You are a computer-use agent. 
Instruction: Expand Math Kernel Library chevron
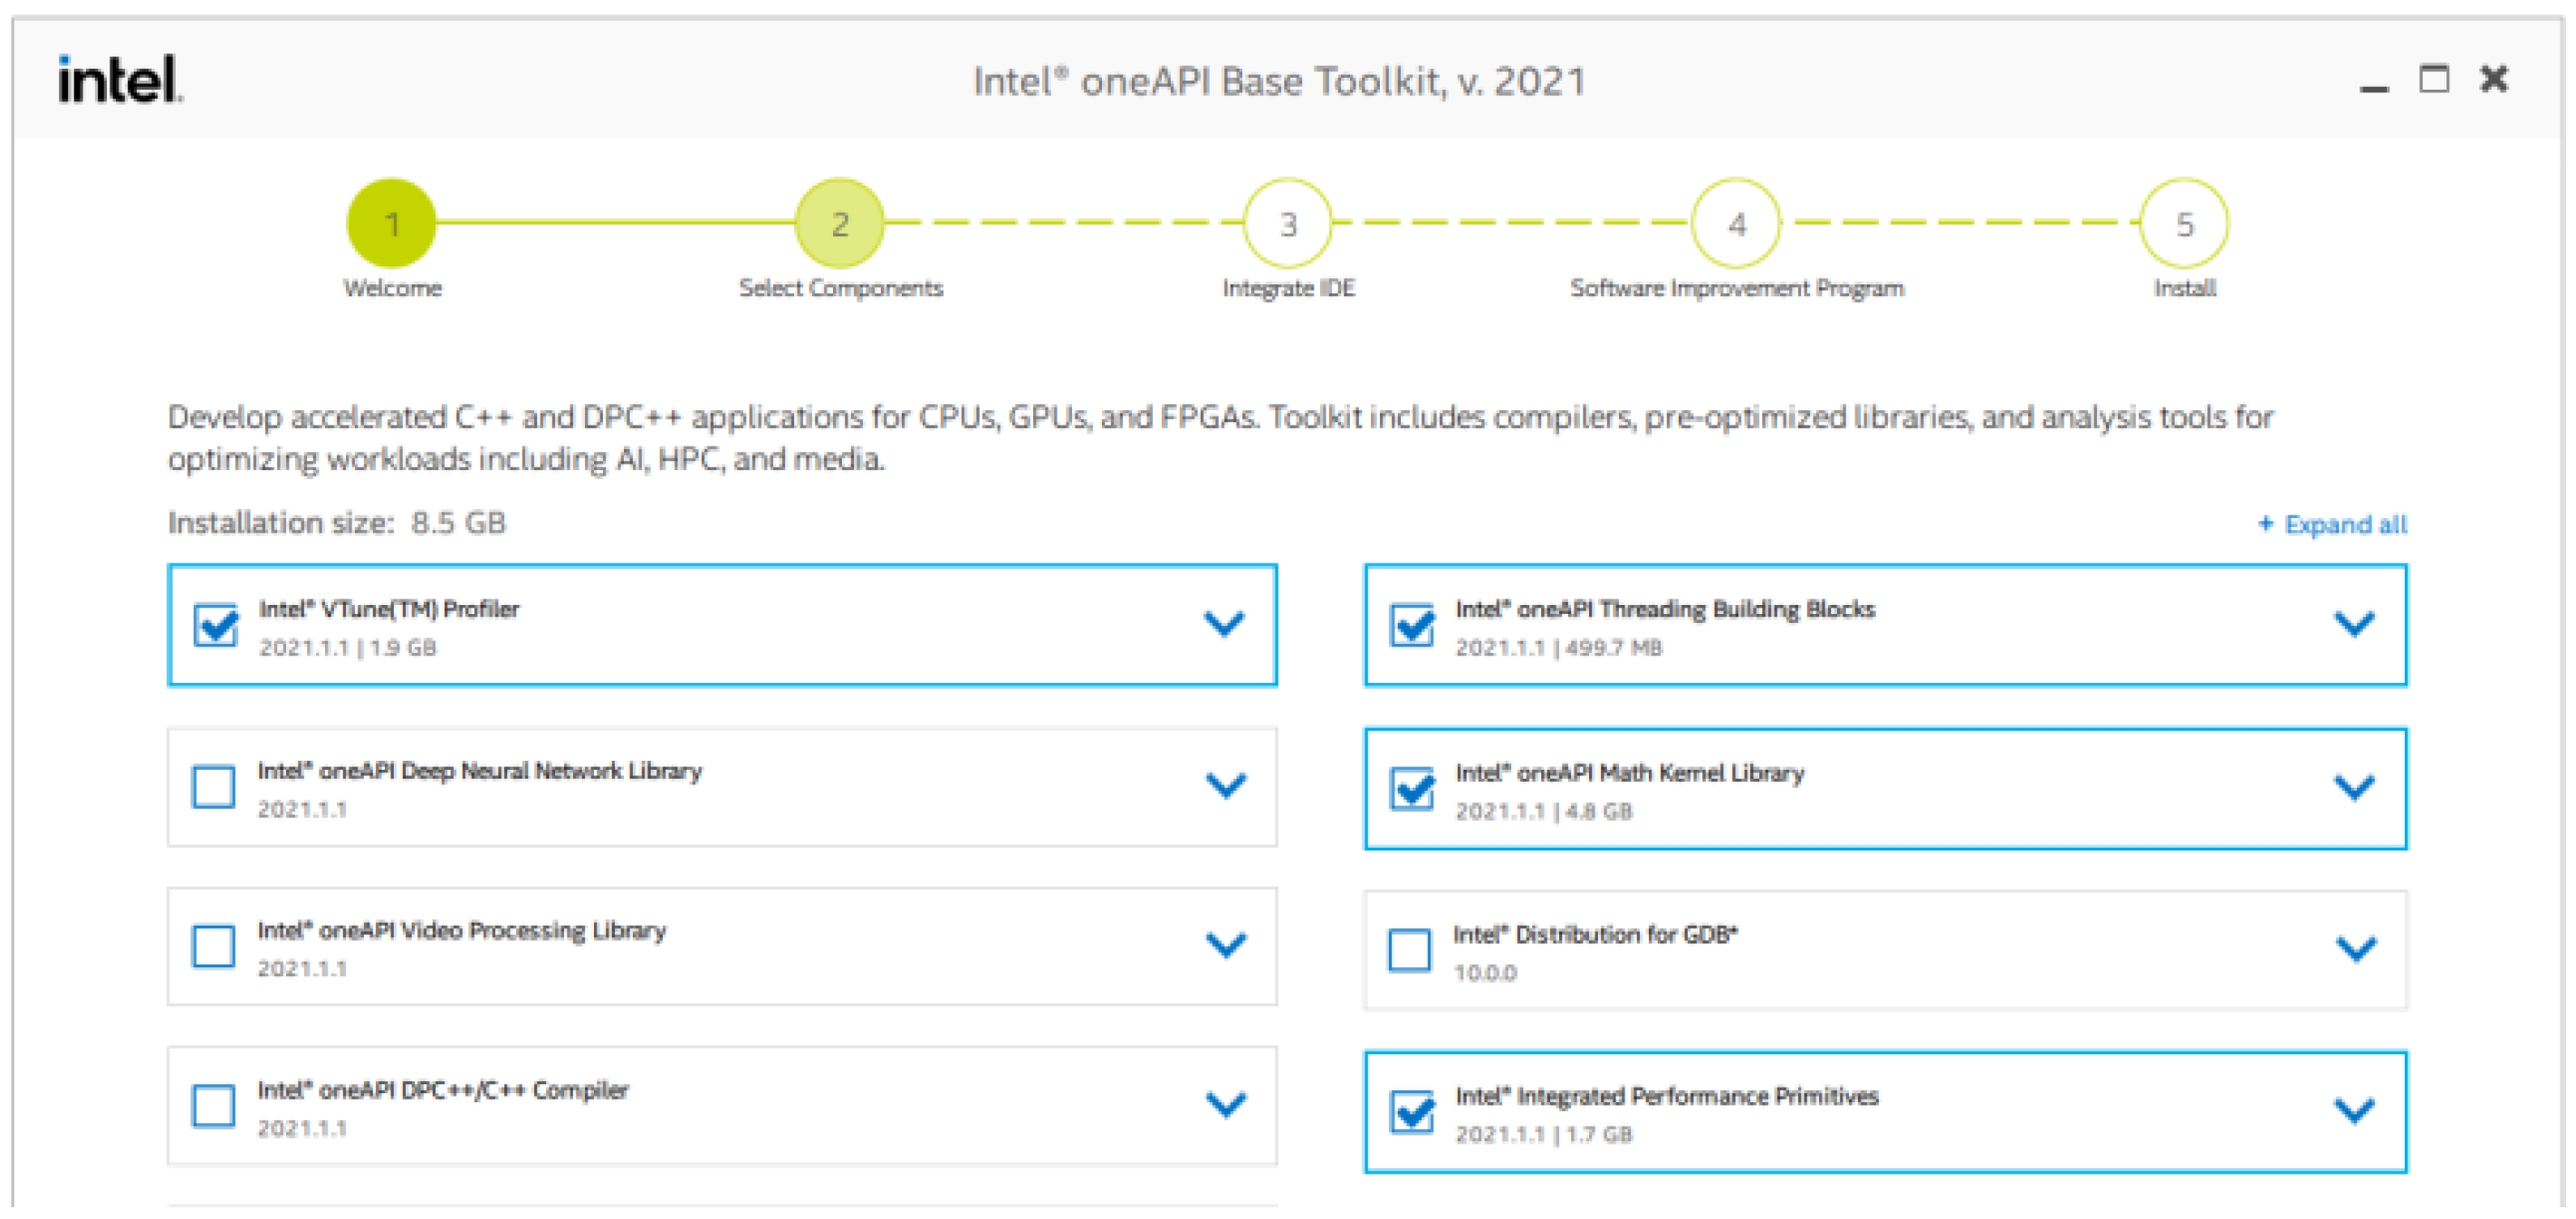2355,788
